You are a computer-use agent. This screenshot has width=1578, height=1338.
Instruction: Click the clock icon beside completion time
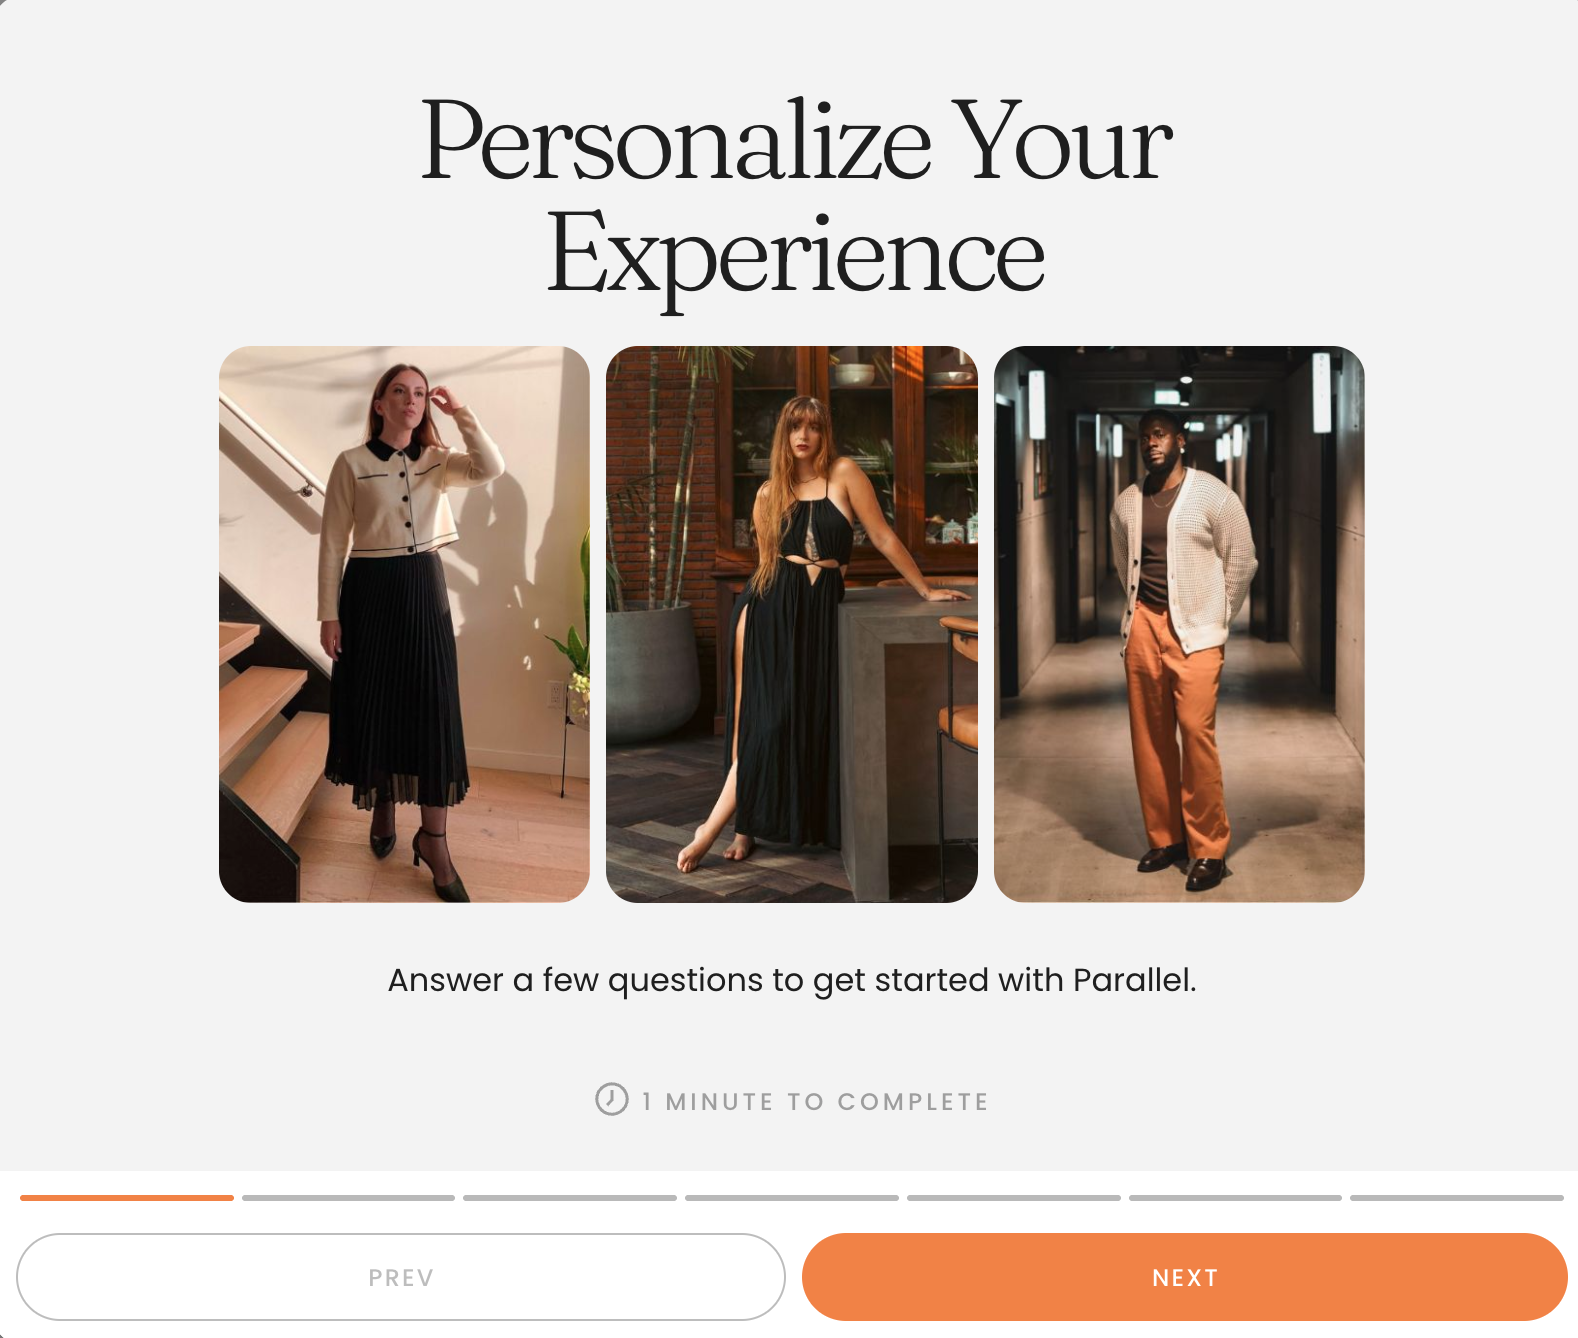pos(612,1099)
